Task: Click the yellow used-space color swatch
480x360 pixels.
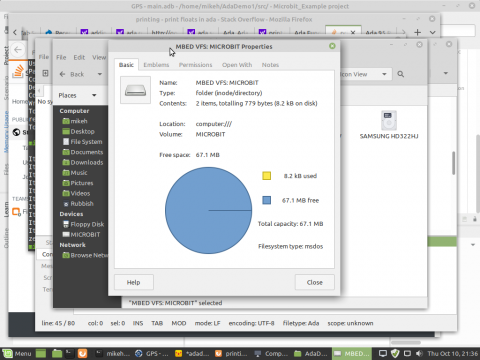Action: (266, 176)
